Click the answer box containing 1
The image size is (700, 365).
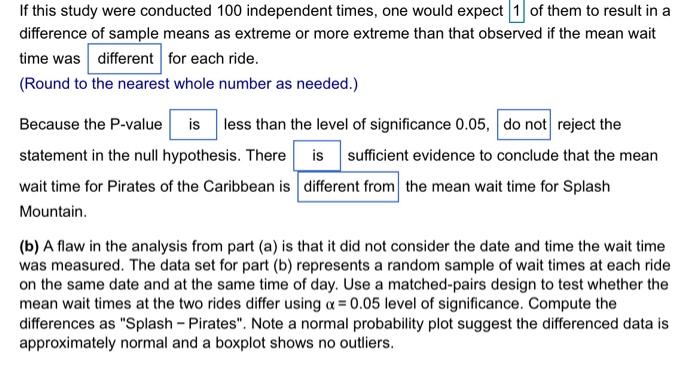tap(517, 11)
